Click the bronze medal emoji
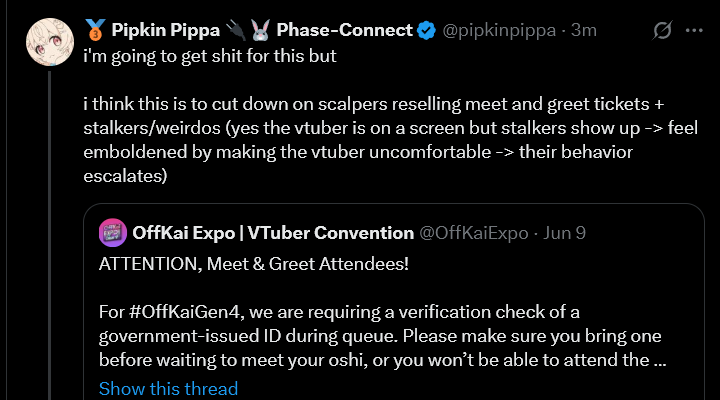This screenshot has height=400, width=720. [95, 30]
